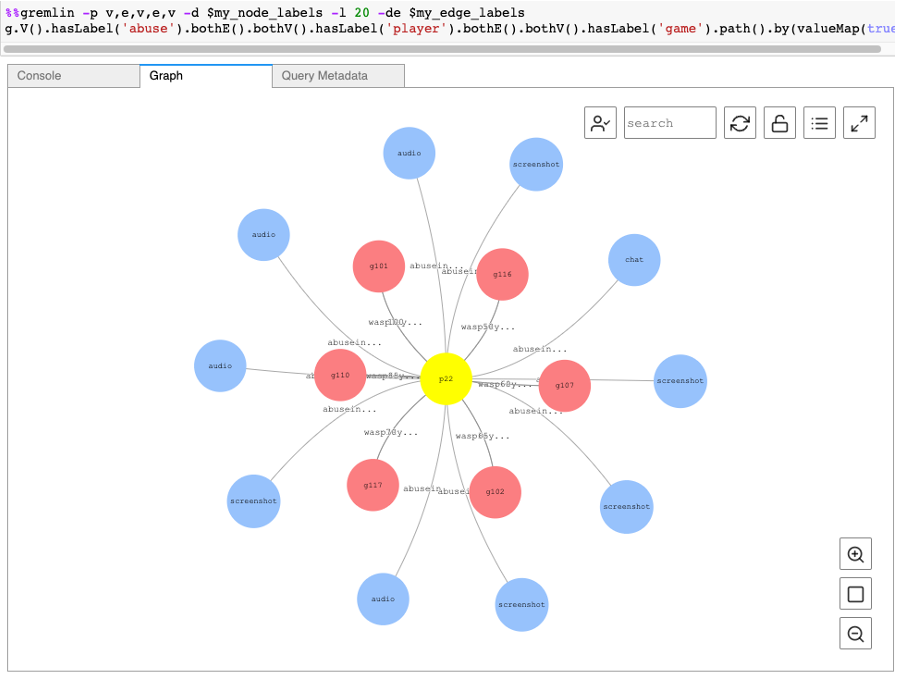Click the wasp50y... edge label
Screen dimensions: 898x678
488,327
